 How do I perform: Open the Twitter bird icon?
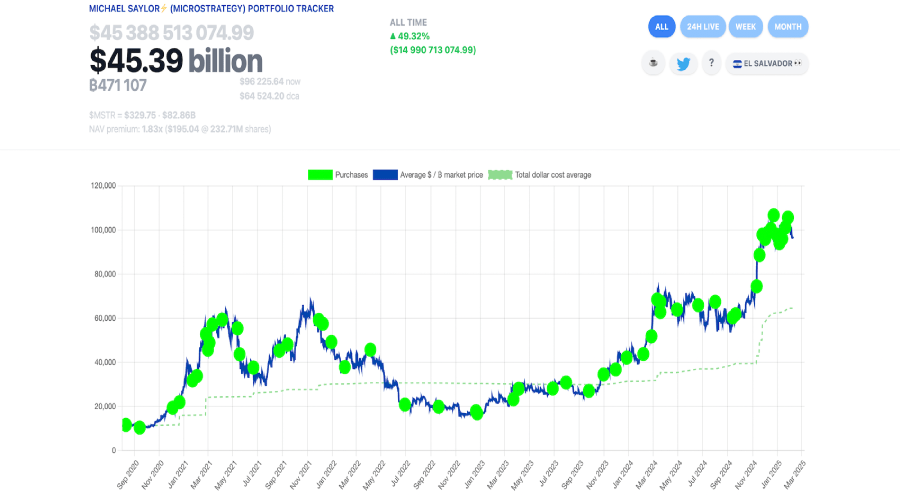point(683,63)
